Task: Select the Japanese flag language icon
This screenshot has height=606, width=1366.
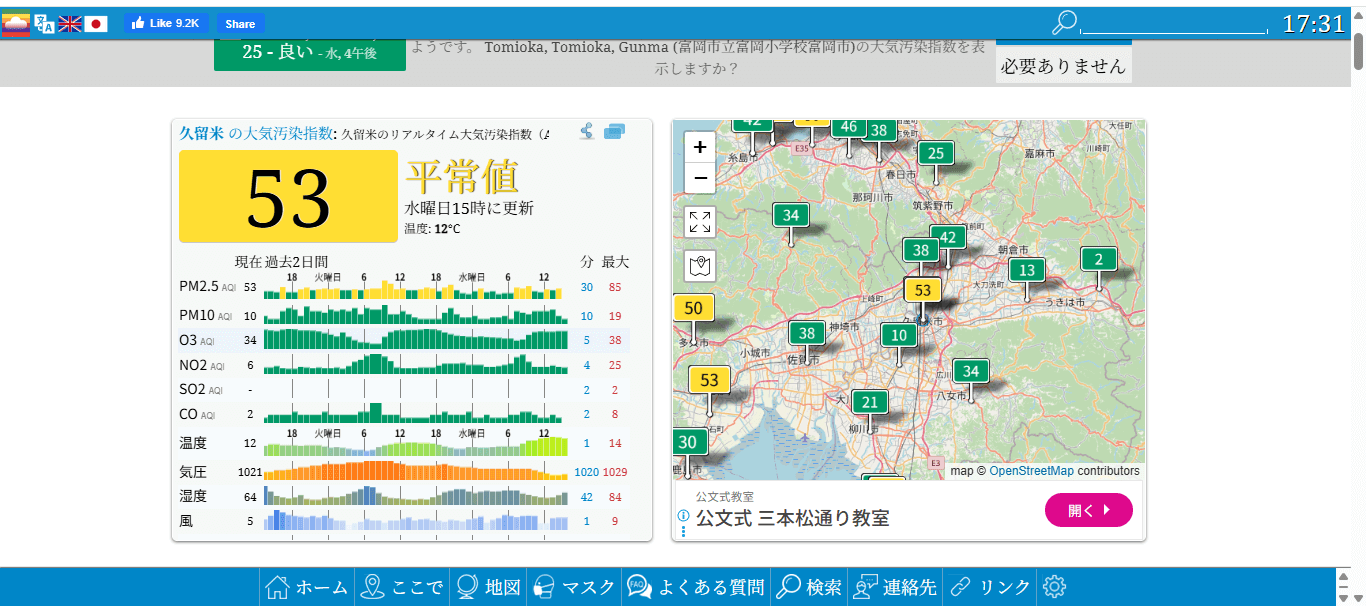Action: 96,24
